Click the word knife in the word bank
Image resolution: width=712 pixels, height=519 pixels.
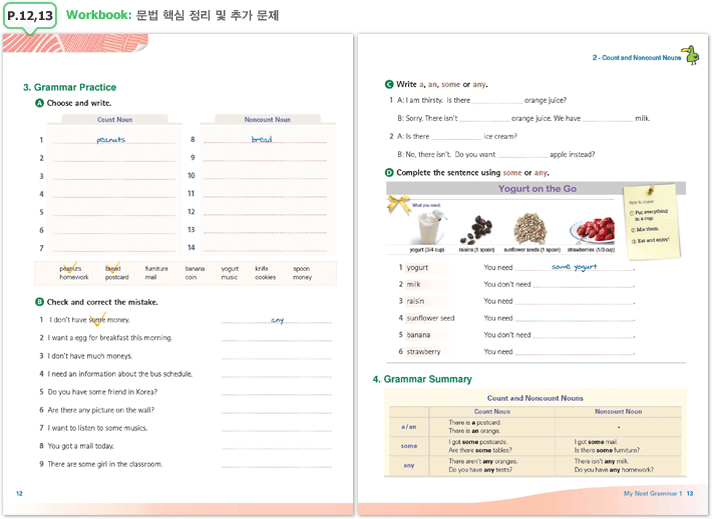point(262,269)
